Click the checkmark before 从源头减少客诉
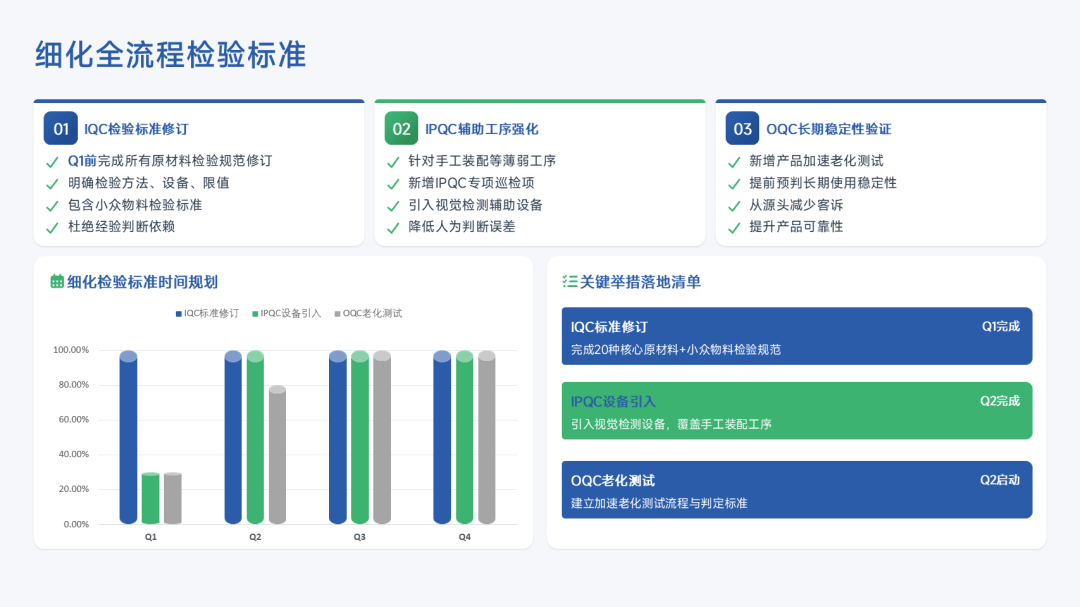 (x=734, y=205)
